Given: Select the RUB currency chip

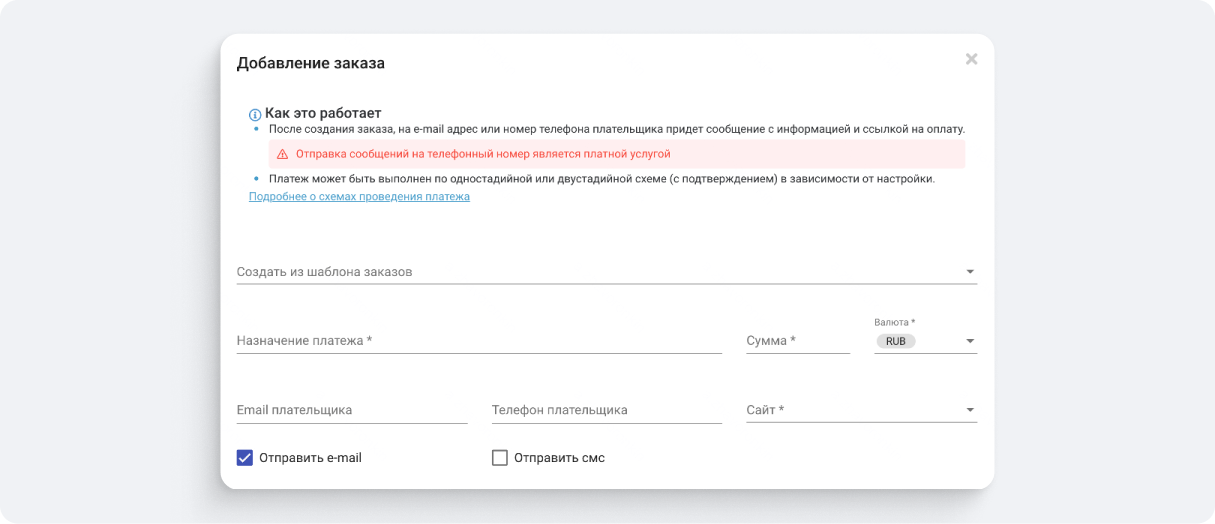Looking at the screenshot, I should tap(895, 342).
